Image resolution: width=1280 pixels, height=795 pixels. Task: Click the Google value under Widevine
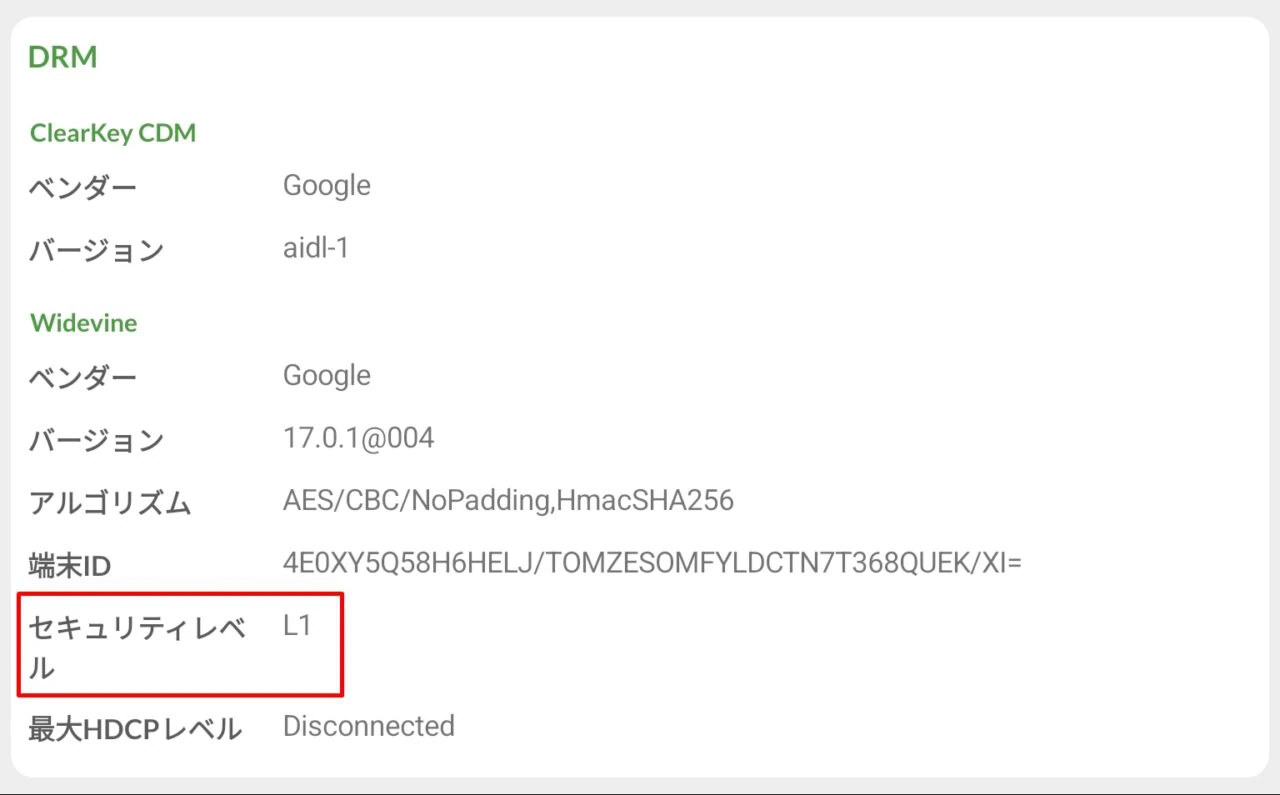pos(327,376)
